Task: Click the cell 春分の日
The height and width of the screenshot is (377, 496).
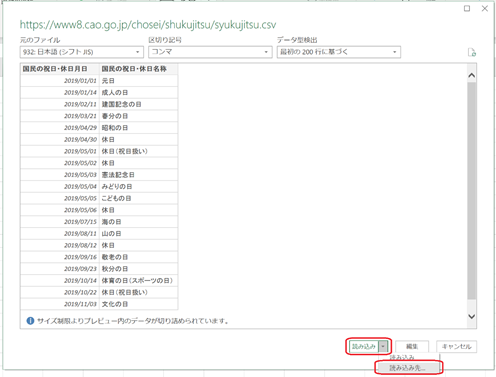Action: pos(138,116)
